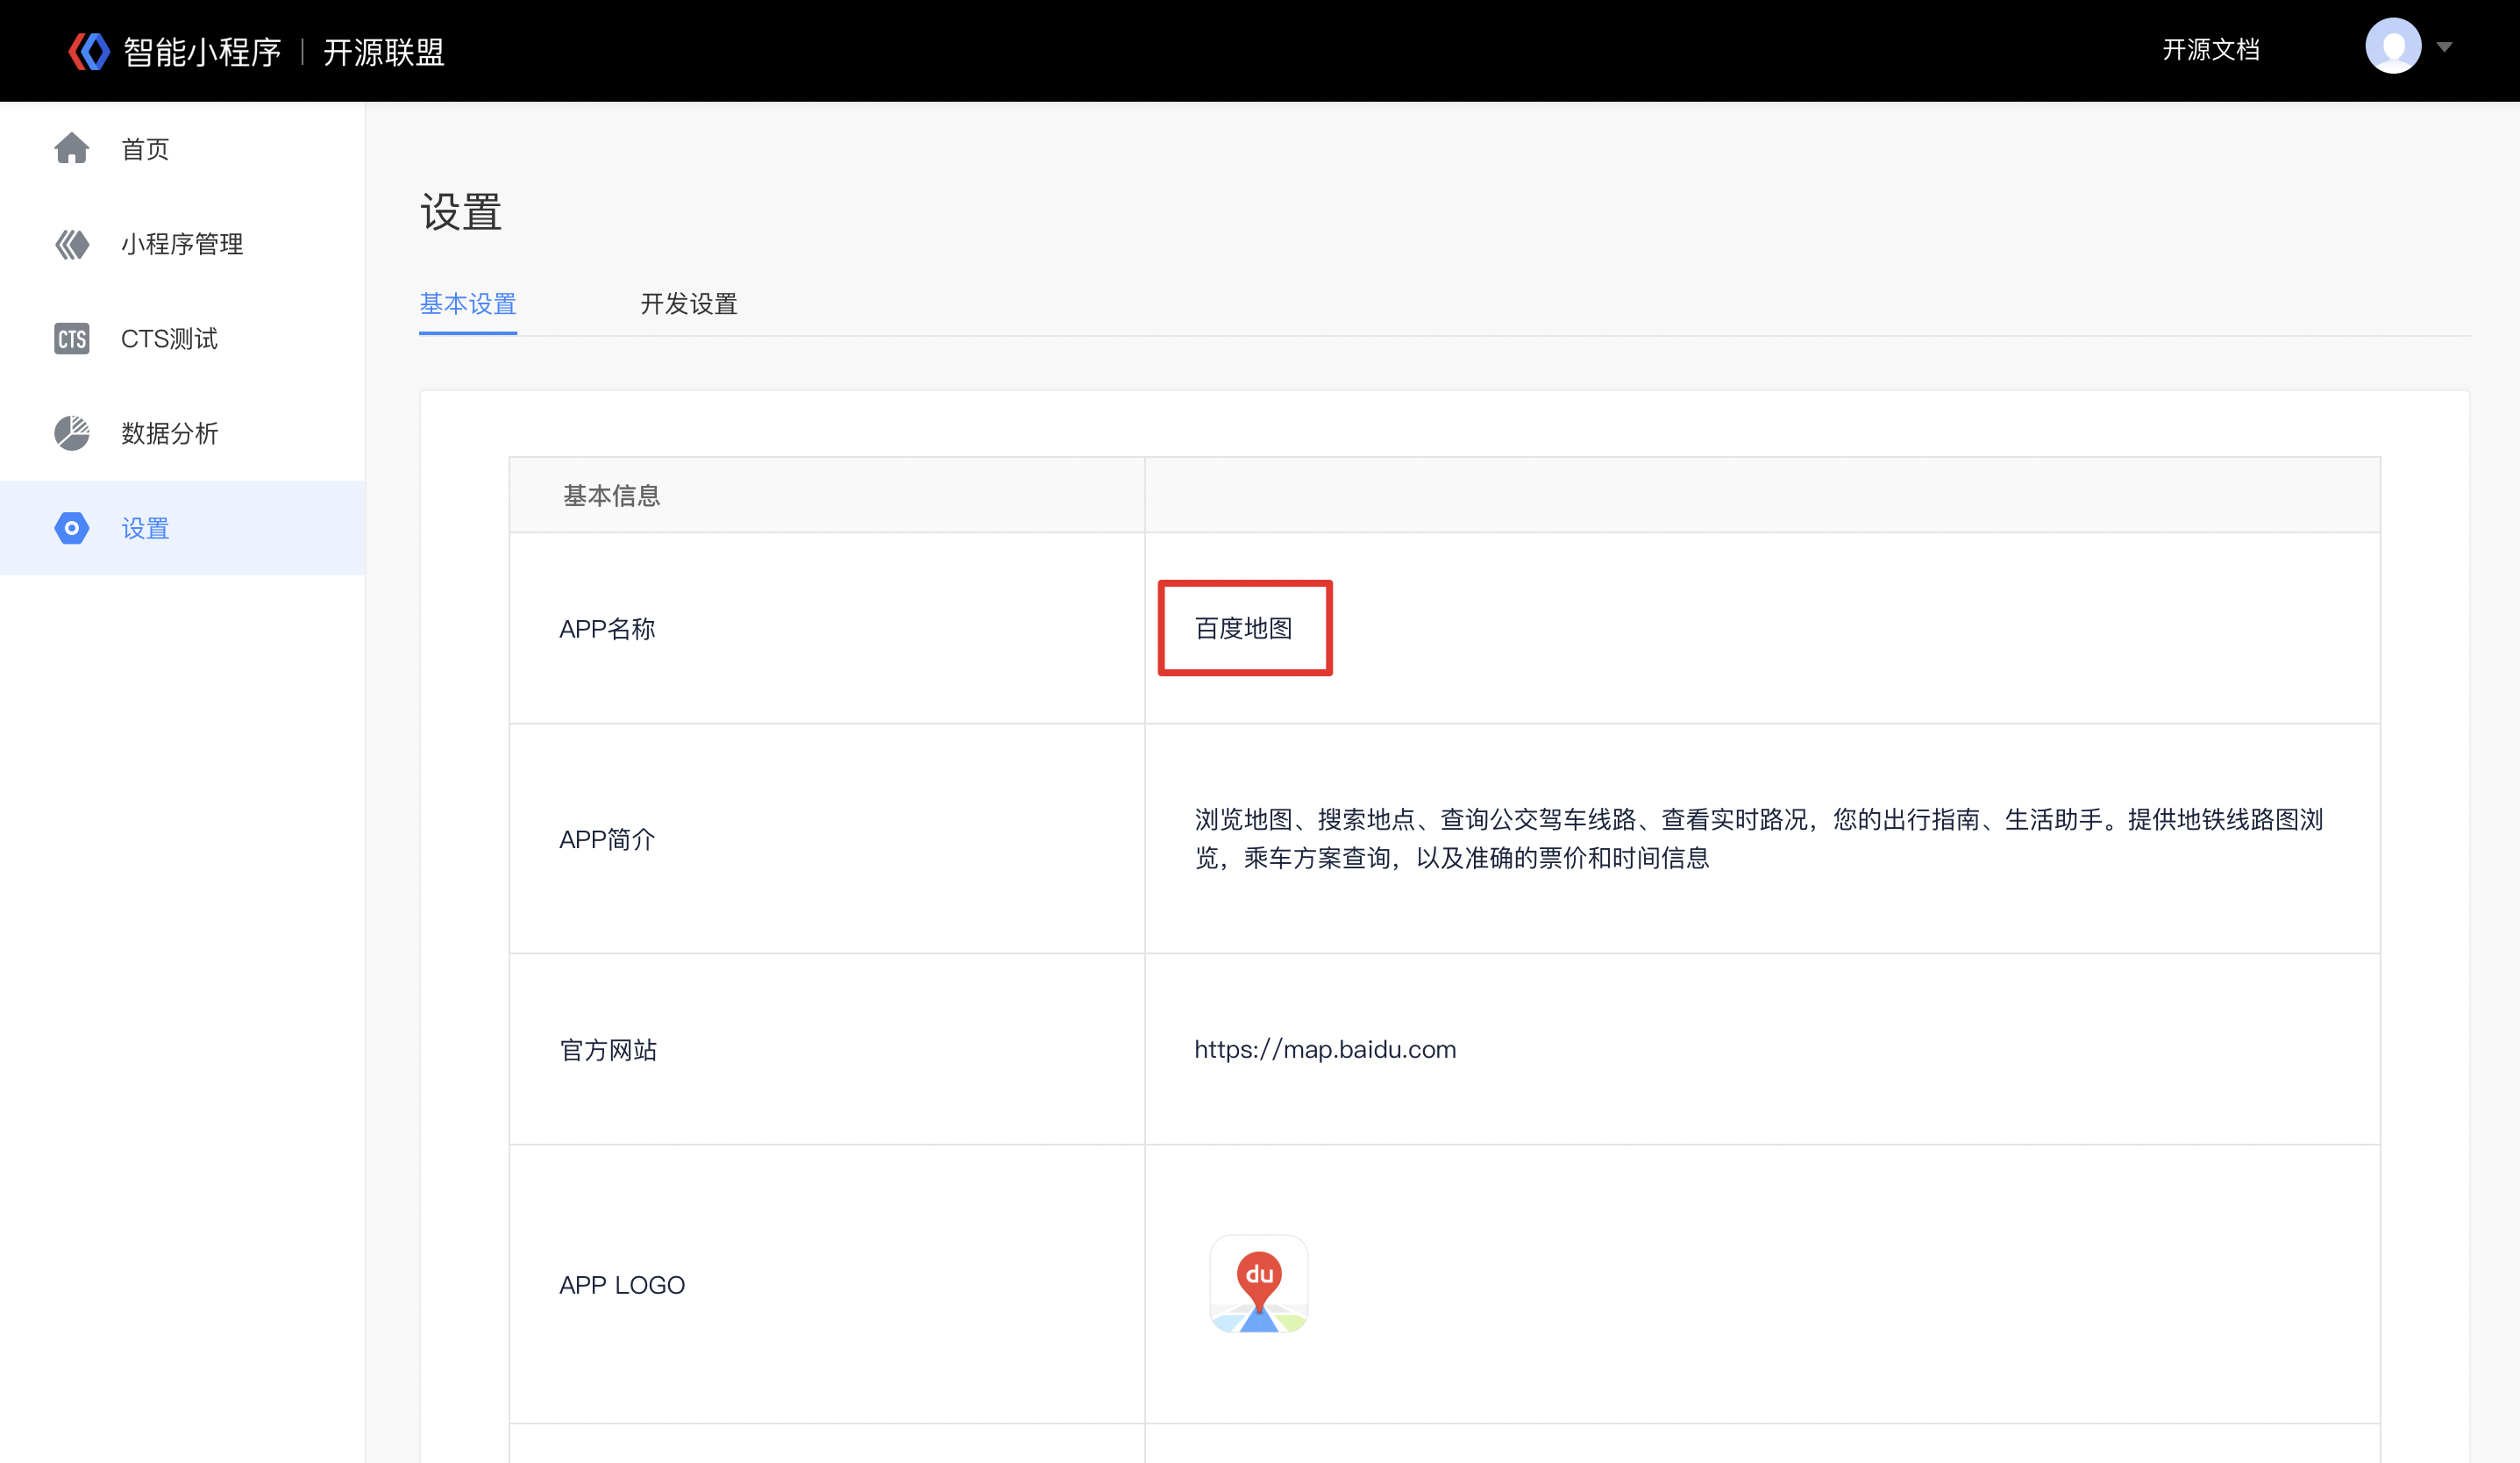Click the 开源联盟 header text
The height and width of the screenshot is (1463, 2520).
pos(384,52)
